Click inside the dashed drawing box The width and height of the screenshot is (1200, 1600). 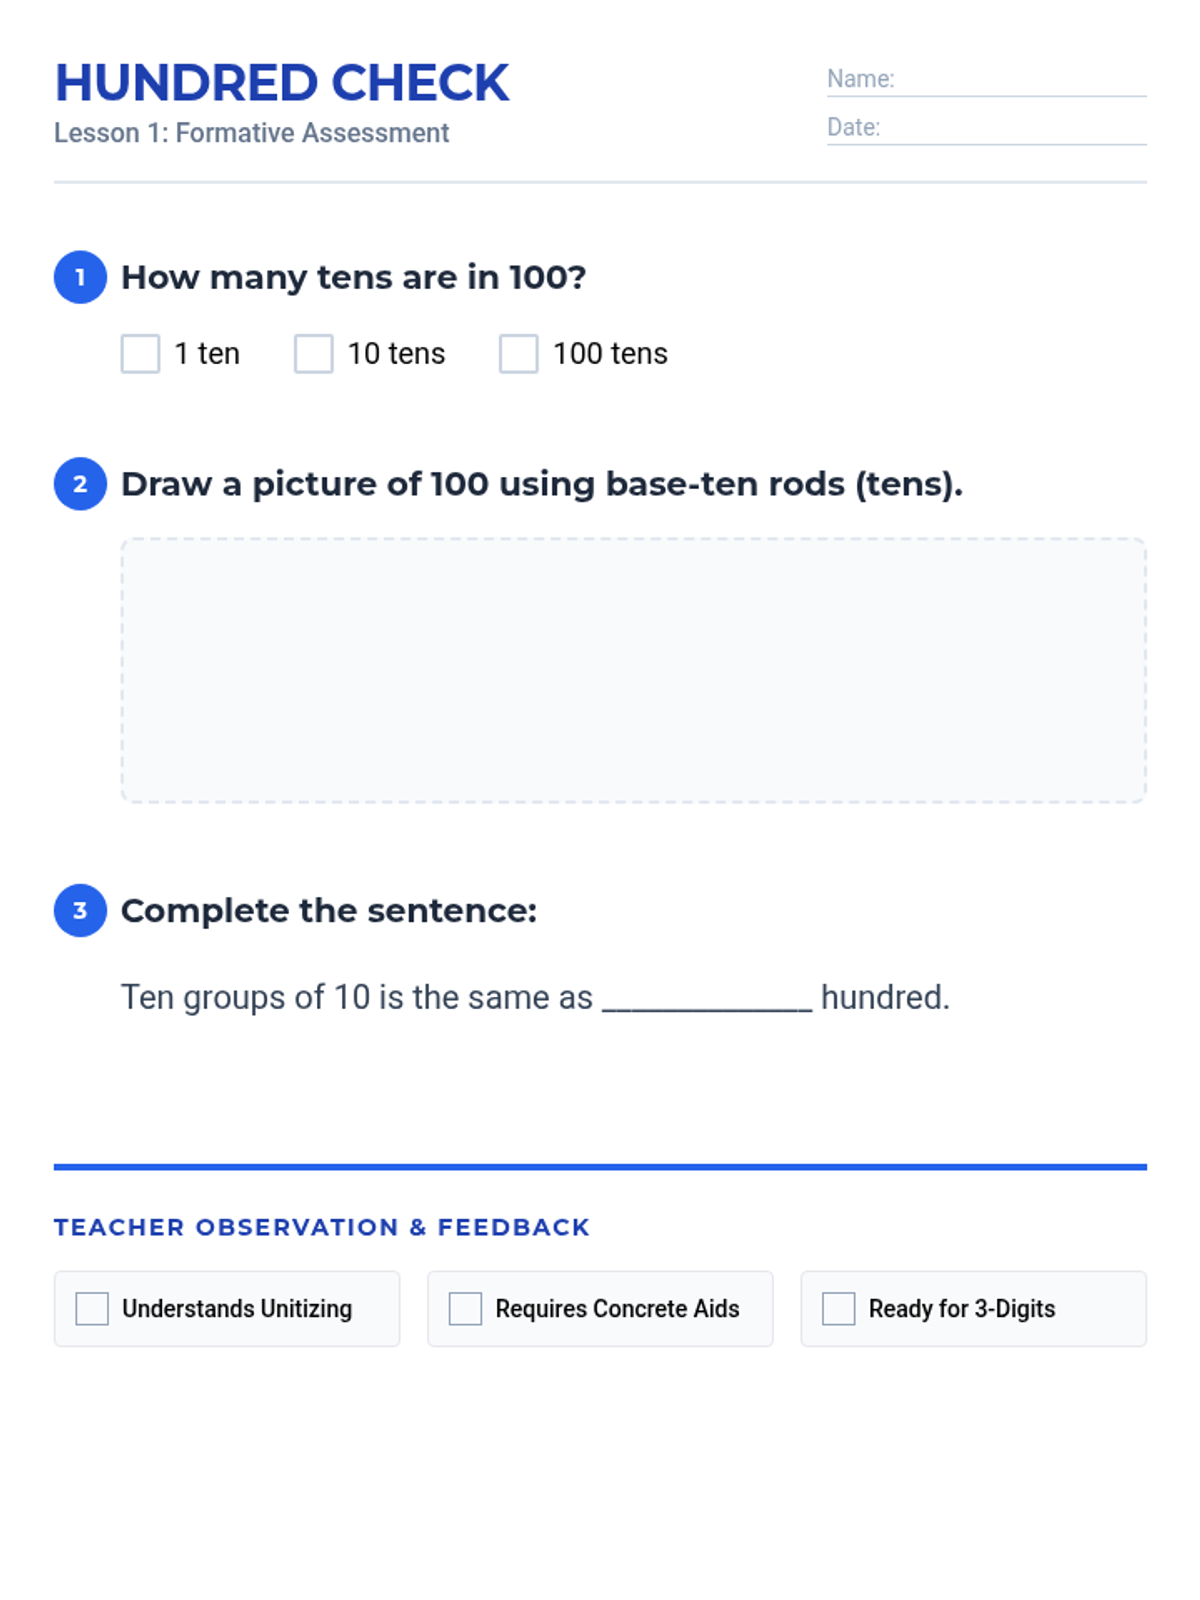[x=633, y=670]
